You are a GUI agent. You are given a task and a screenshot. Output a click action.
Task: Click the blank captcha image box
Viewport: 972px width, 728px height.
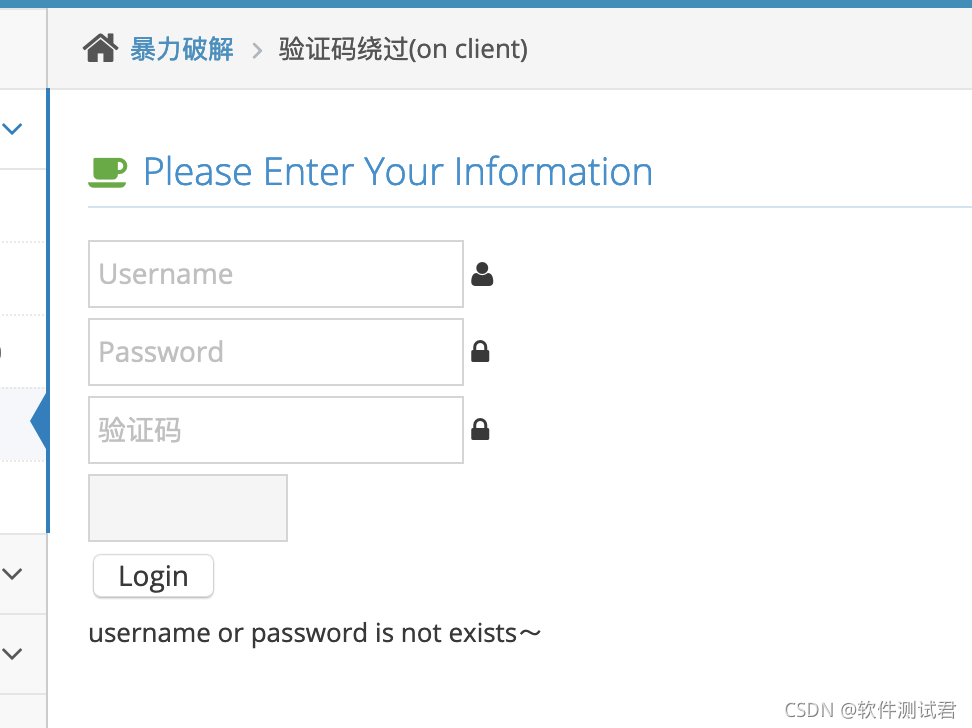tap(187, 507)
